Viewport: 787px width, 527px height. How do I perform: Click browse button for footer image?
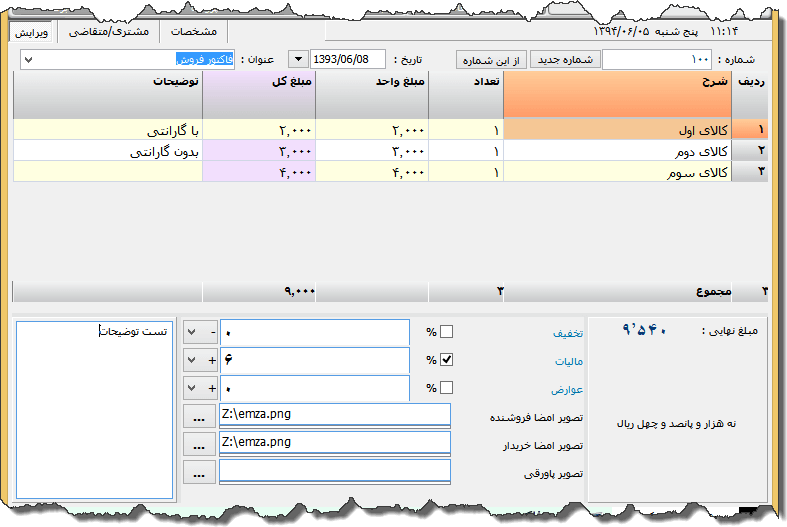click(198, 471)
